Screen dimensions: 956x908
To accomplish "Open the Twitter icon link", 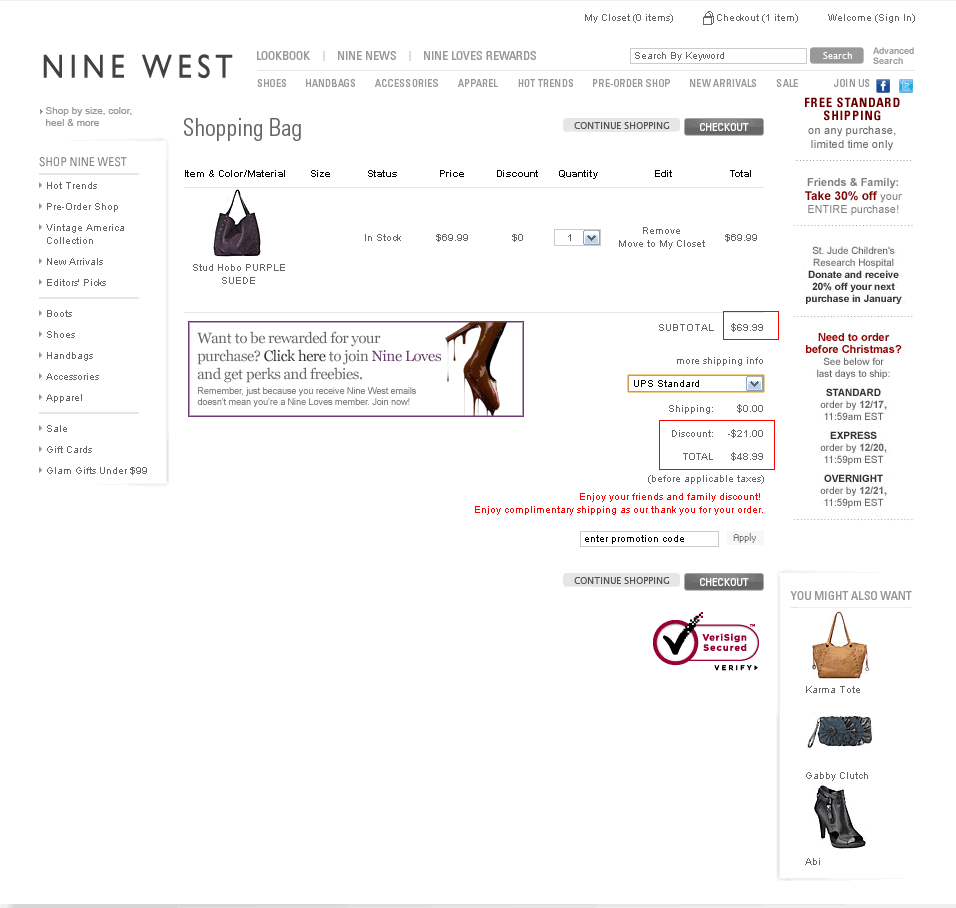I will click(x=905, y=85).
